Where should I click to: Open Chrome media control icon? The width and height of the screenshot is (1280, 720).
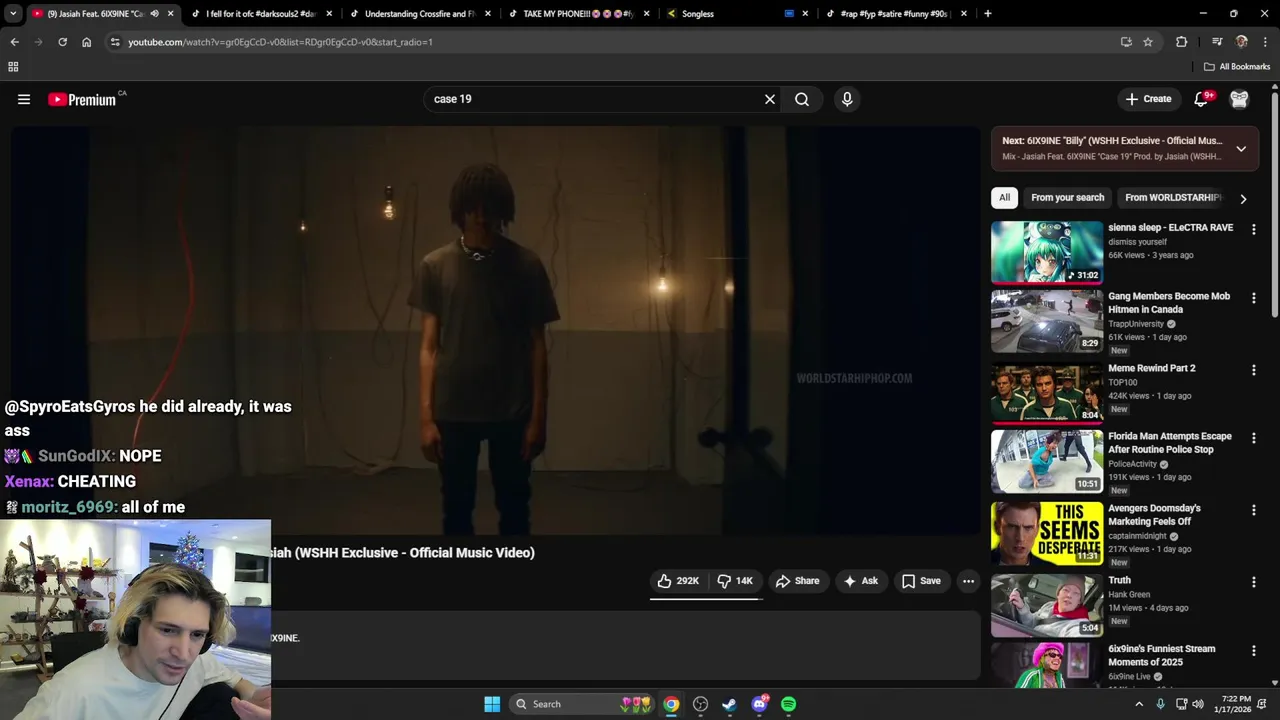(1216, 42)
